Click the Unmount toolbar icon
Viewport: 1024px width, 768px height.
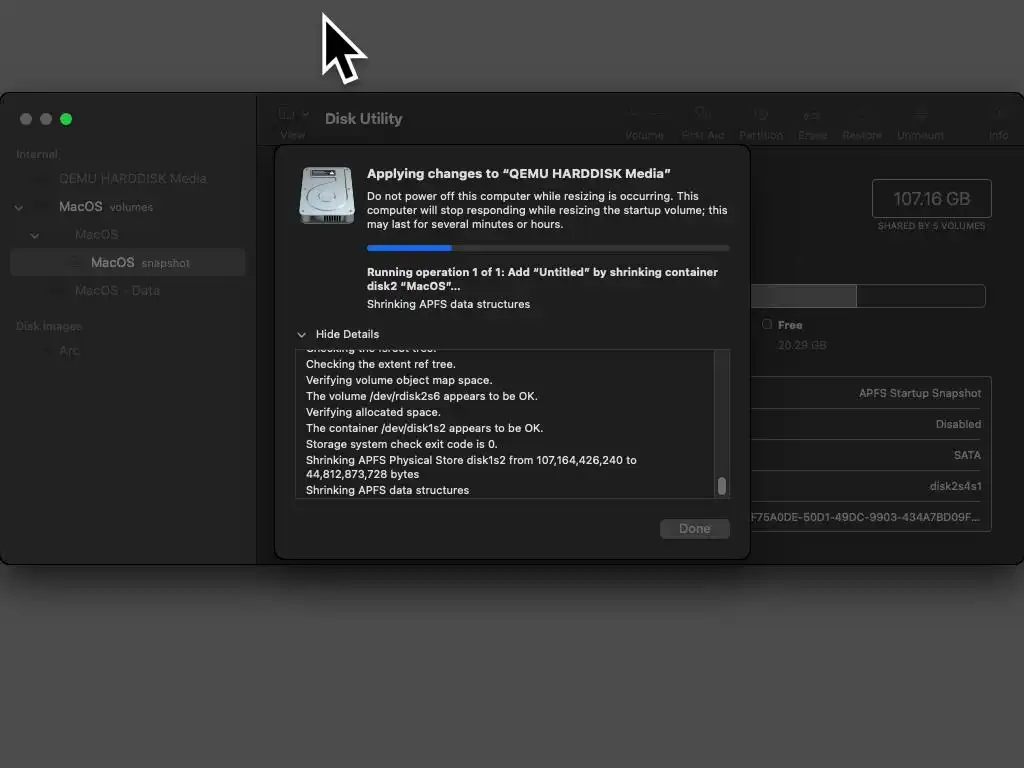920,114
